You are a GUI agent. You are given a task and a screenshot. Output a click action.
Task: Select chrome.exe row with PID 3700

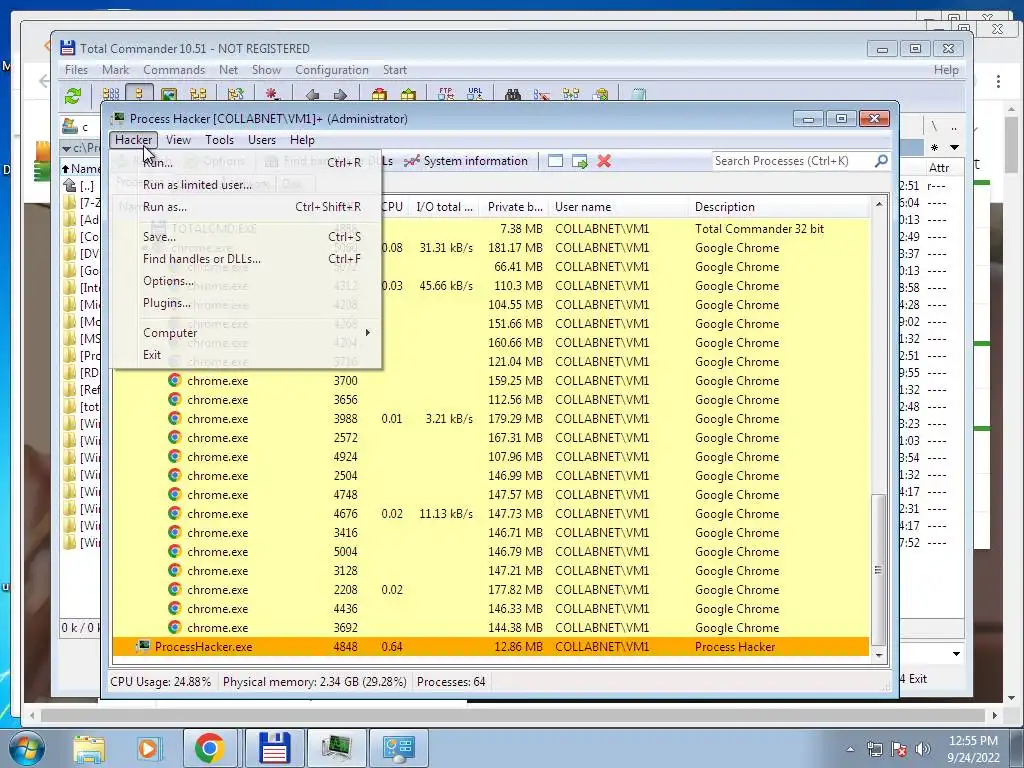(x=491, y=381)
